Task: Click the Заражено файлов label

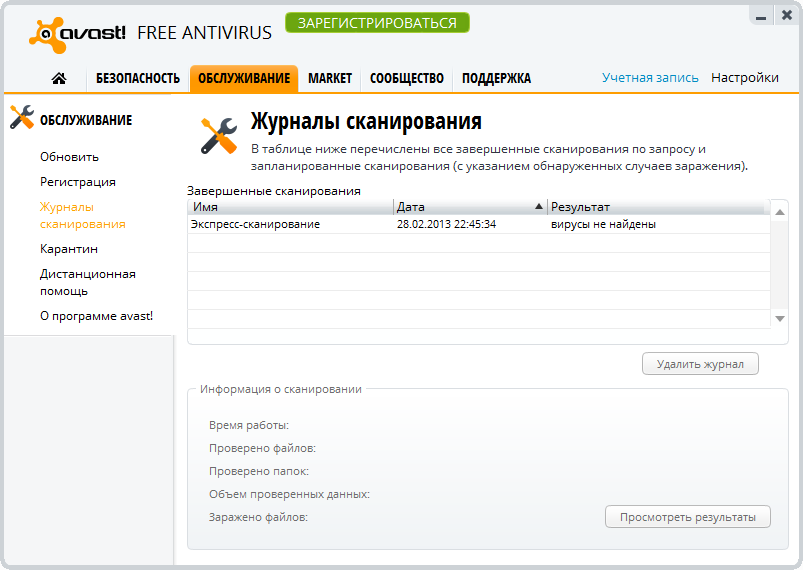Action: coord(258,518)
